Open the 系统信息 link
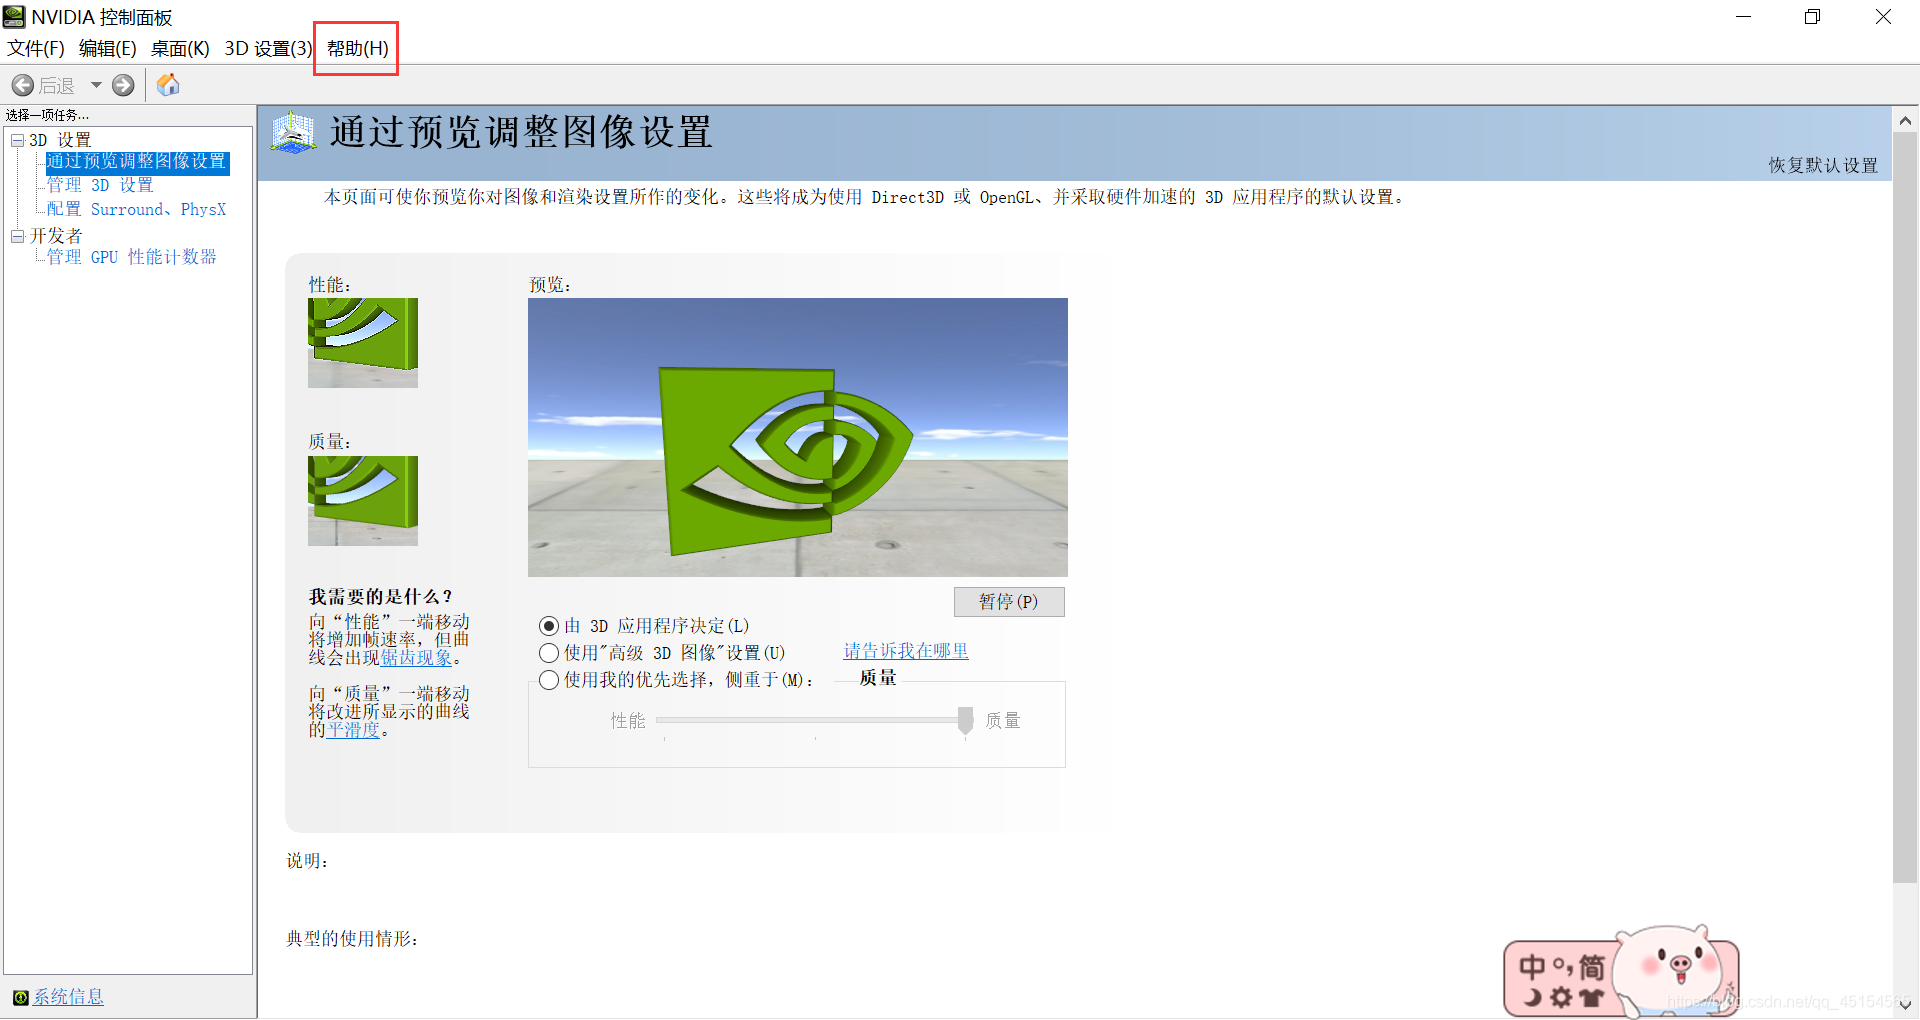This screenshot has height=1020, width=1920. pos(68,997)
